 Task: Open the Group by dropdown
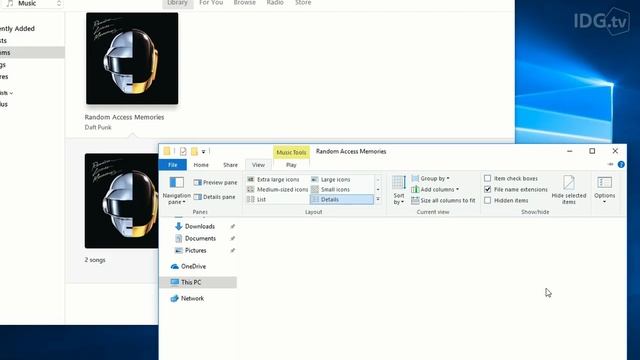(x=431, y=178)
